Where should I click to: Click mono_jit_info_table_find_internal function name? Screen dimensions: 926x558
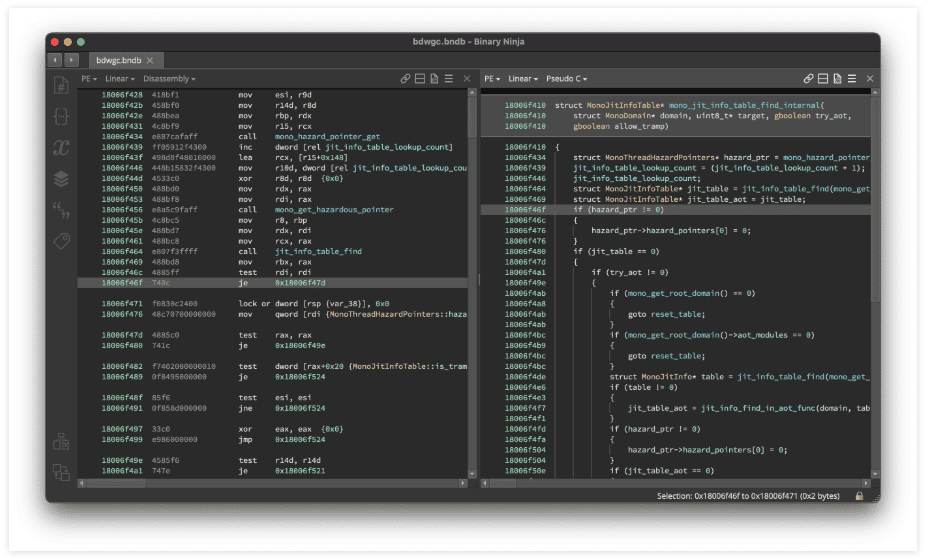[746, 105]
